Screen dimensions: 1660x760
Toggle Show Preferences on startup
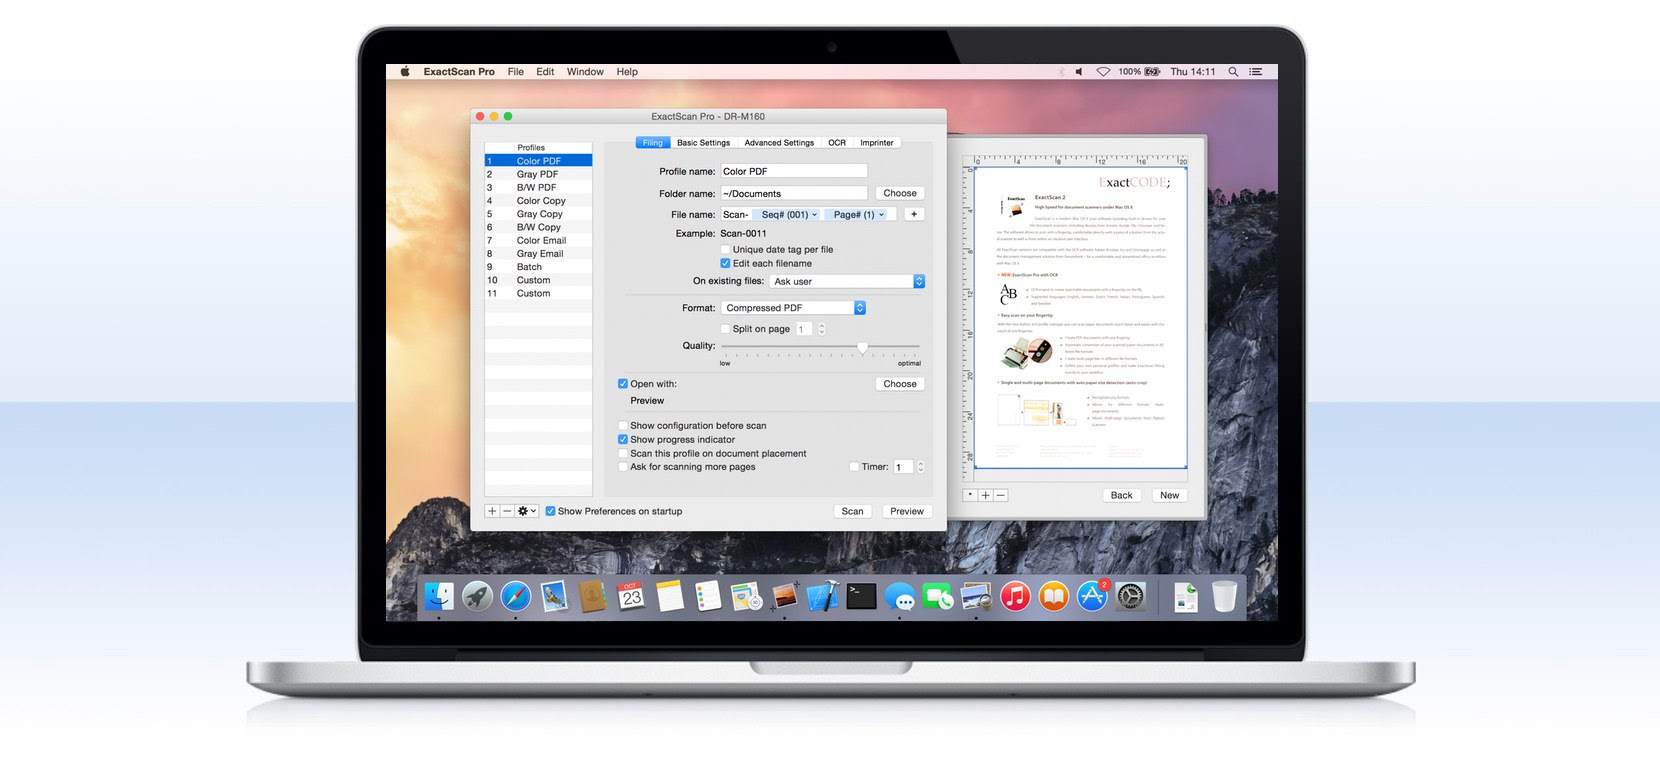click(550, 511)
